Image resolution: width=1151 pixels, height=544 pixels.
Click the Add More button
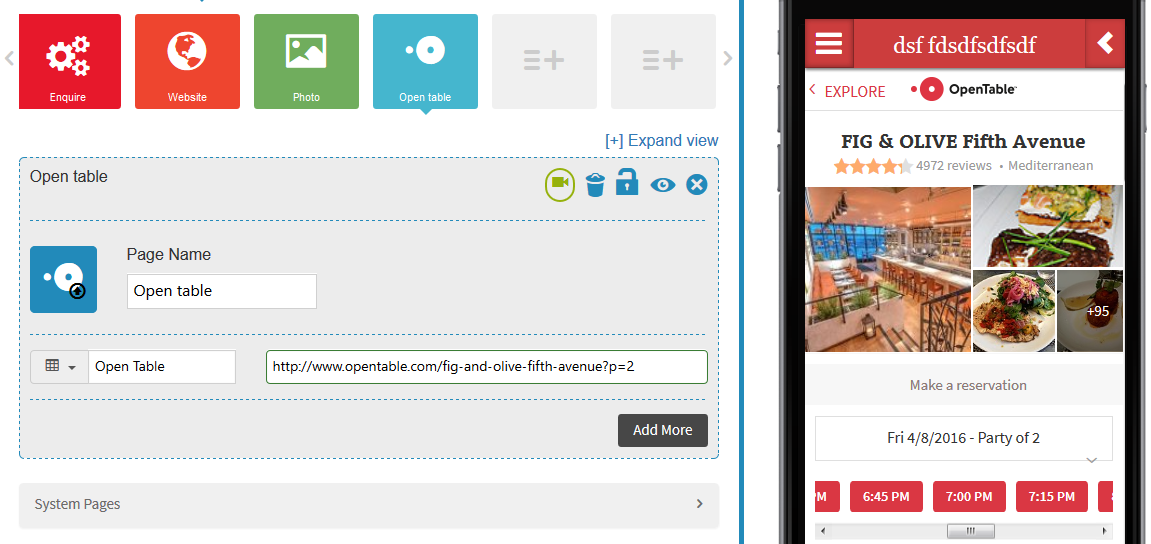tap(663, 430)
